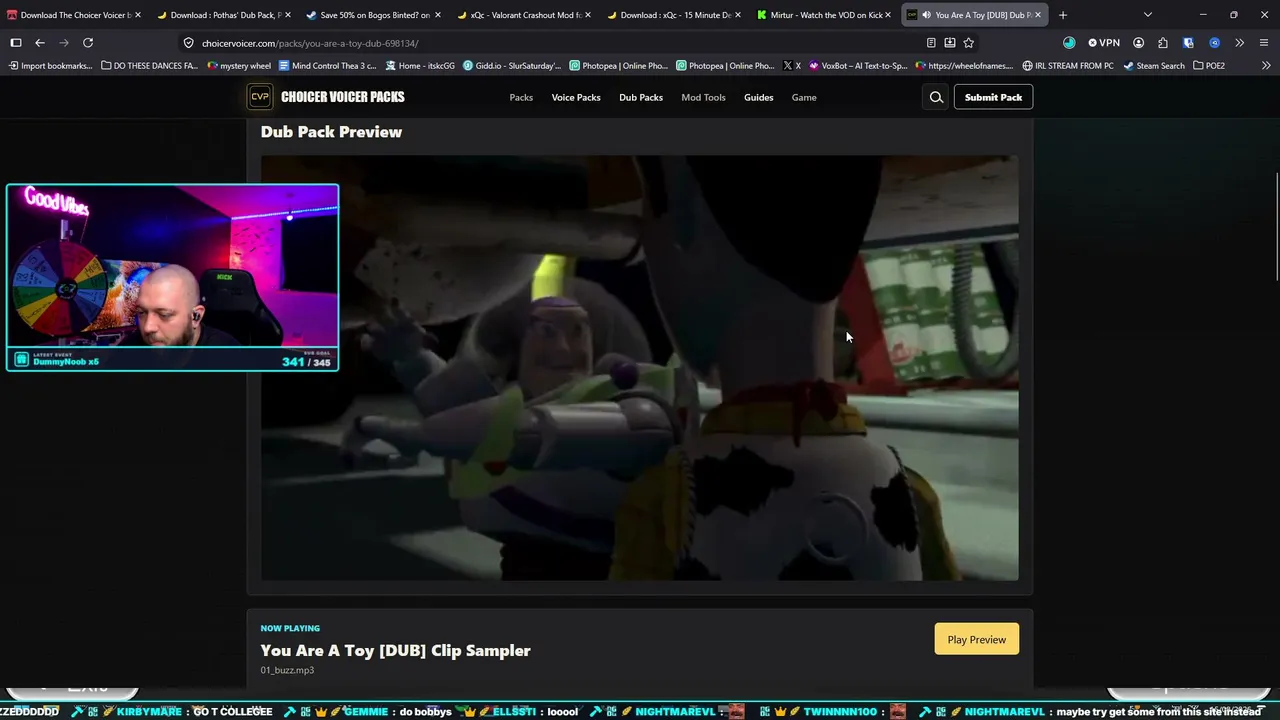This screenshot has width=1280, height=720.
Task: Open POE2 bookmark folder
Action: click(x=1209, y=66)
